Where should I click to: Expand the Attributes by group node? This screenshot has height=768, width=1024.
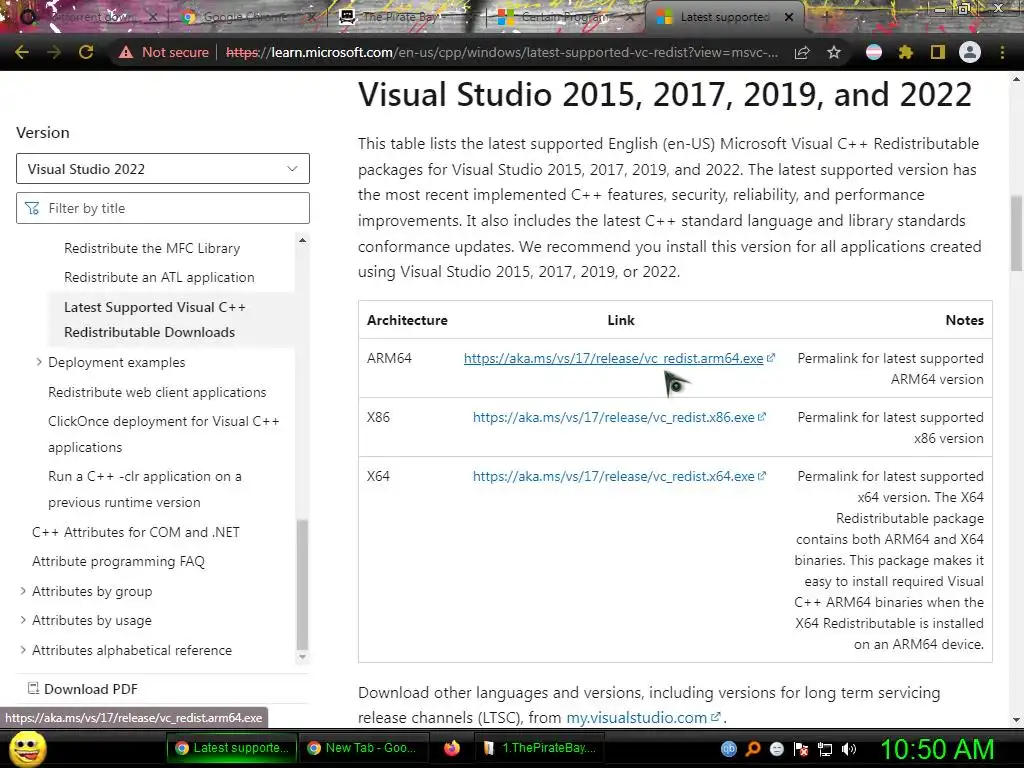23,591
